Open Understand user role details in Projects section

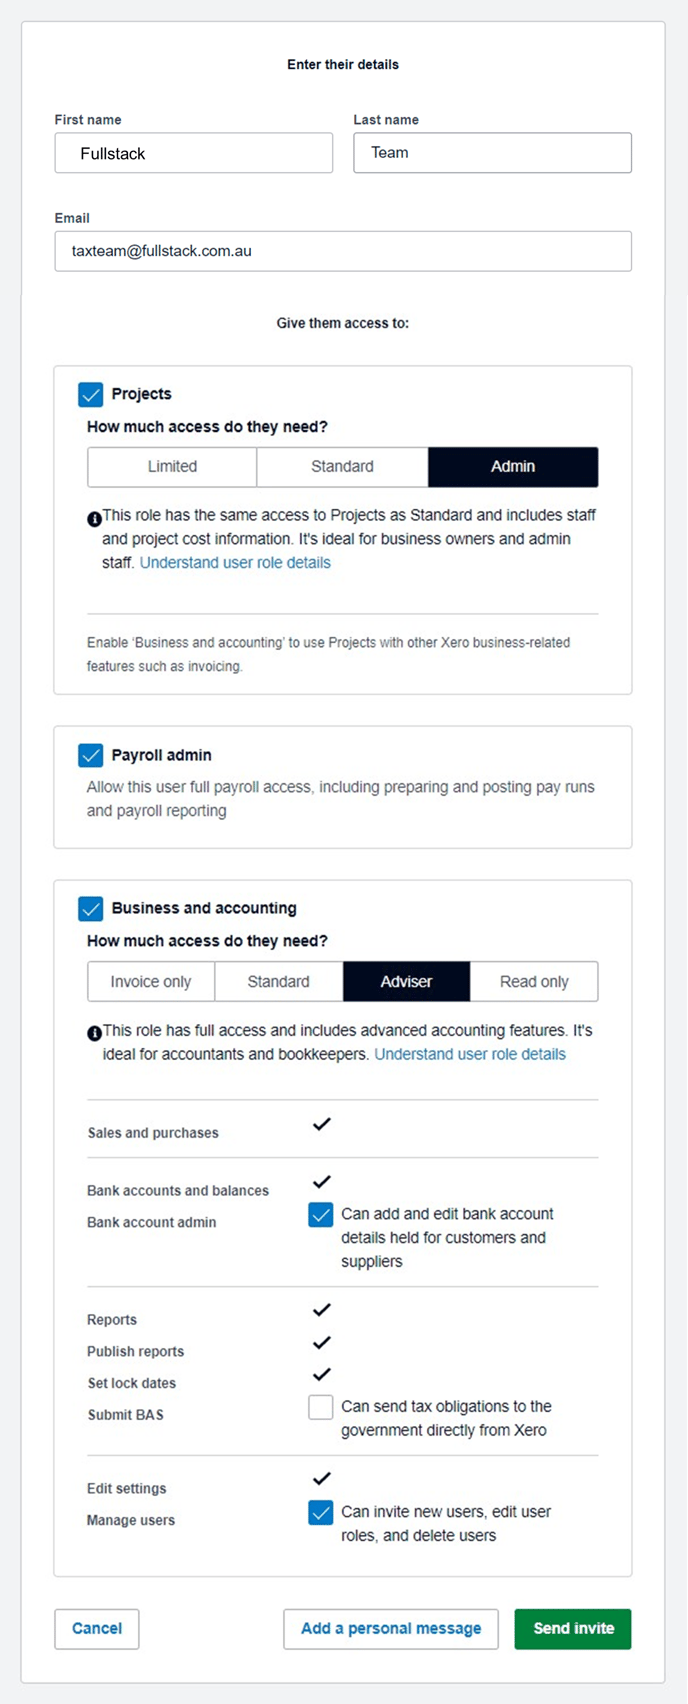tap(234, 562)
